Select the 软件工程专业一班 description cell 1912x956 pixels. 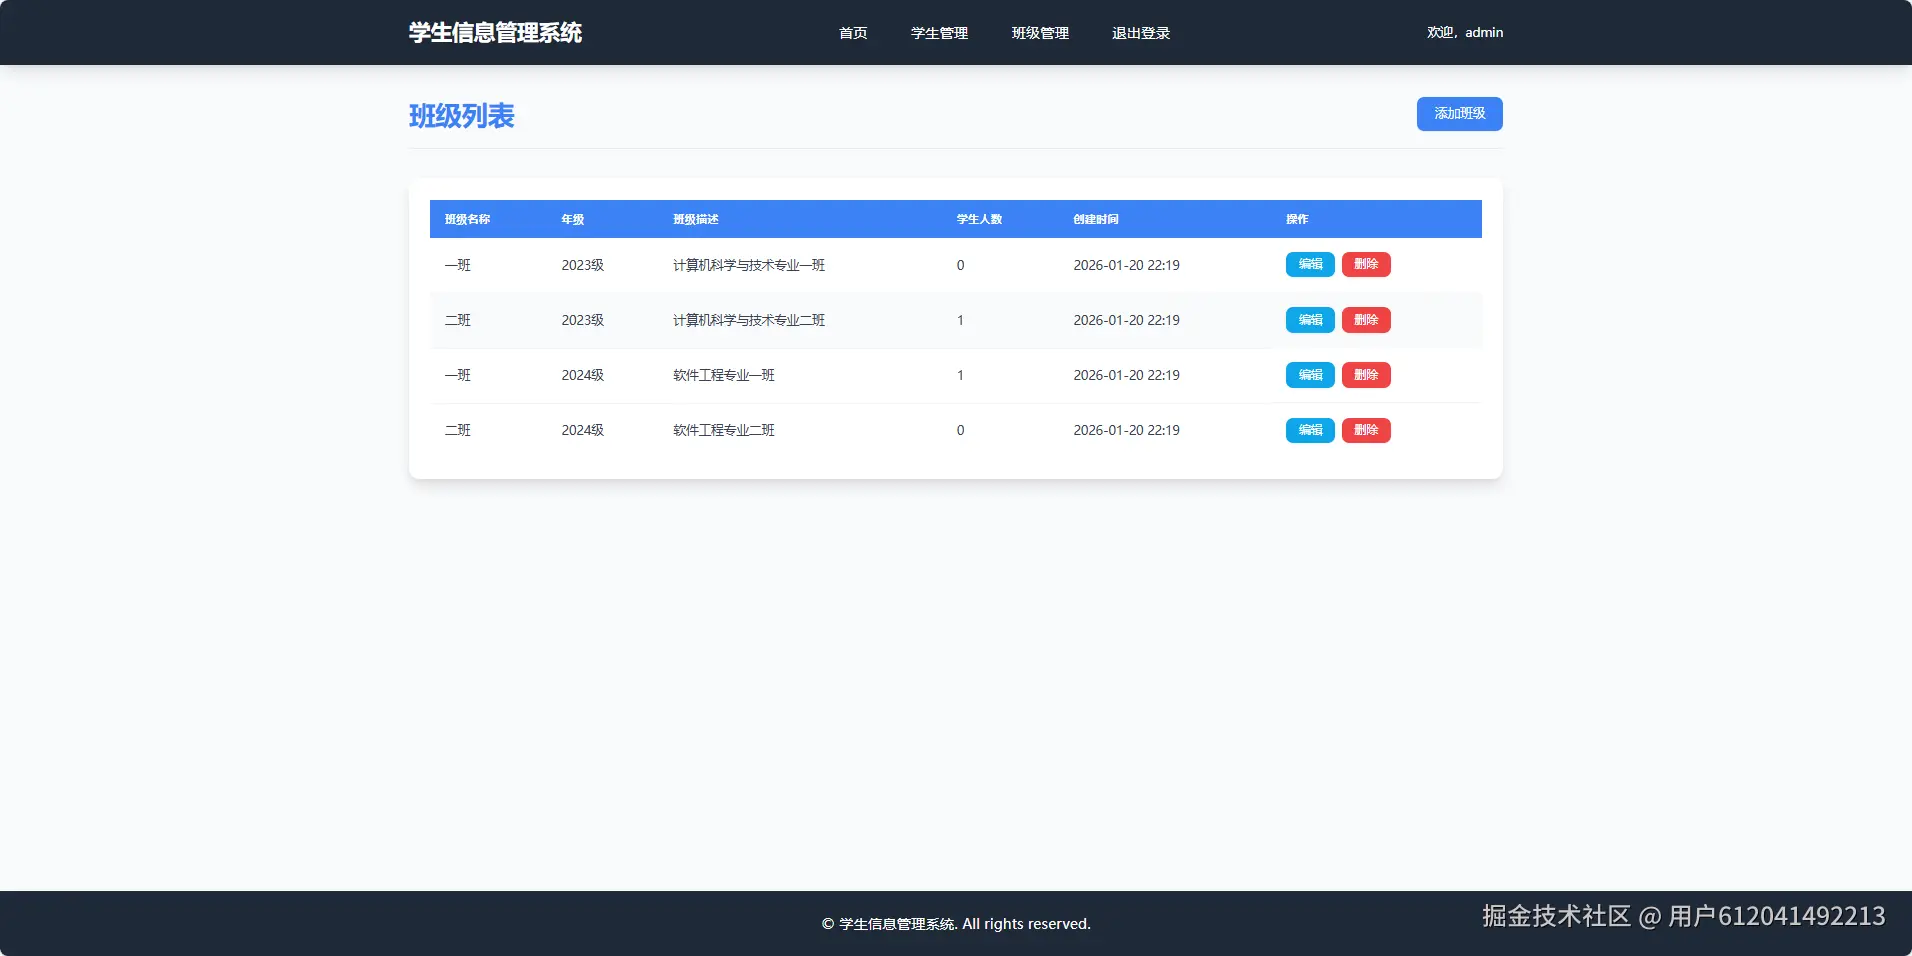point(725,375)
